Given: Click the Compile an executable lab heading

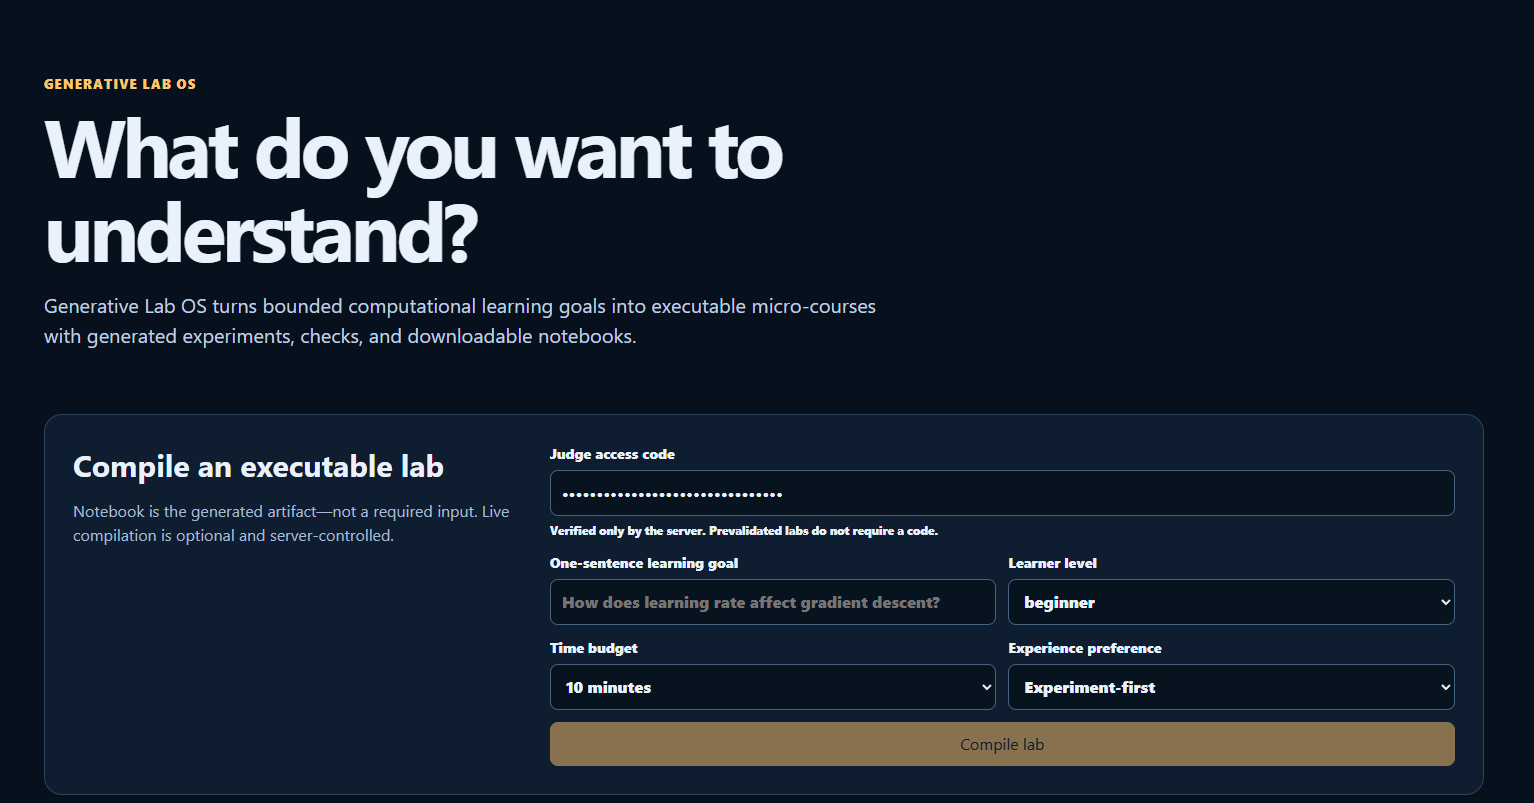Looking at the screenshot, I should (x=258, y=467).
